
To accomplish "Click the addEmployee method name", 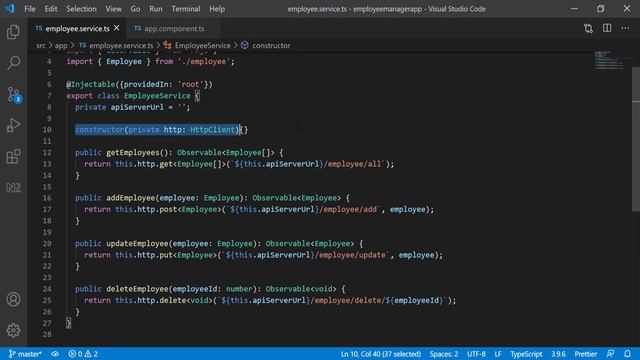I will click(x=131, y=198).
